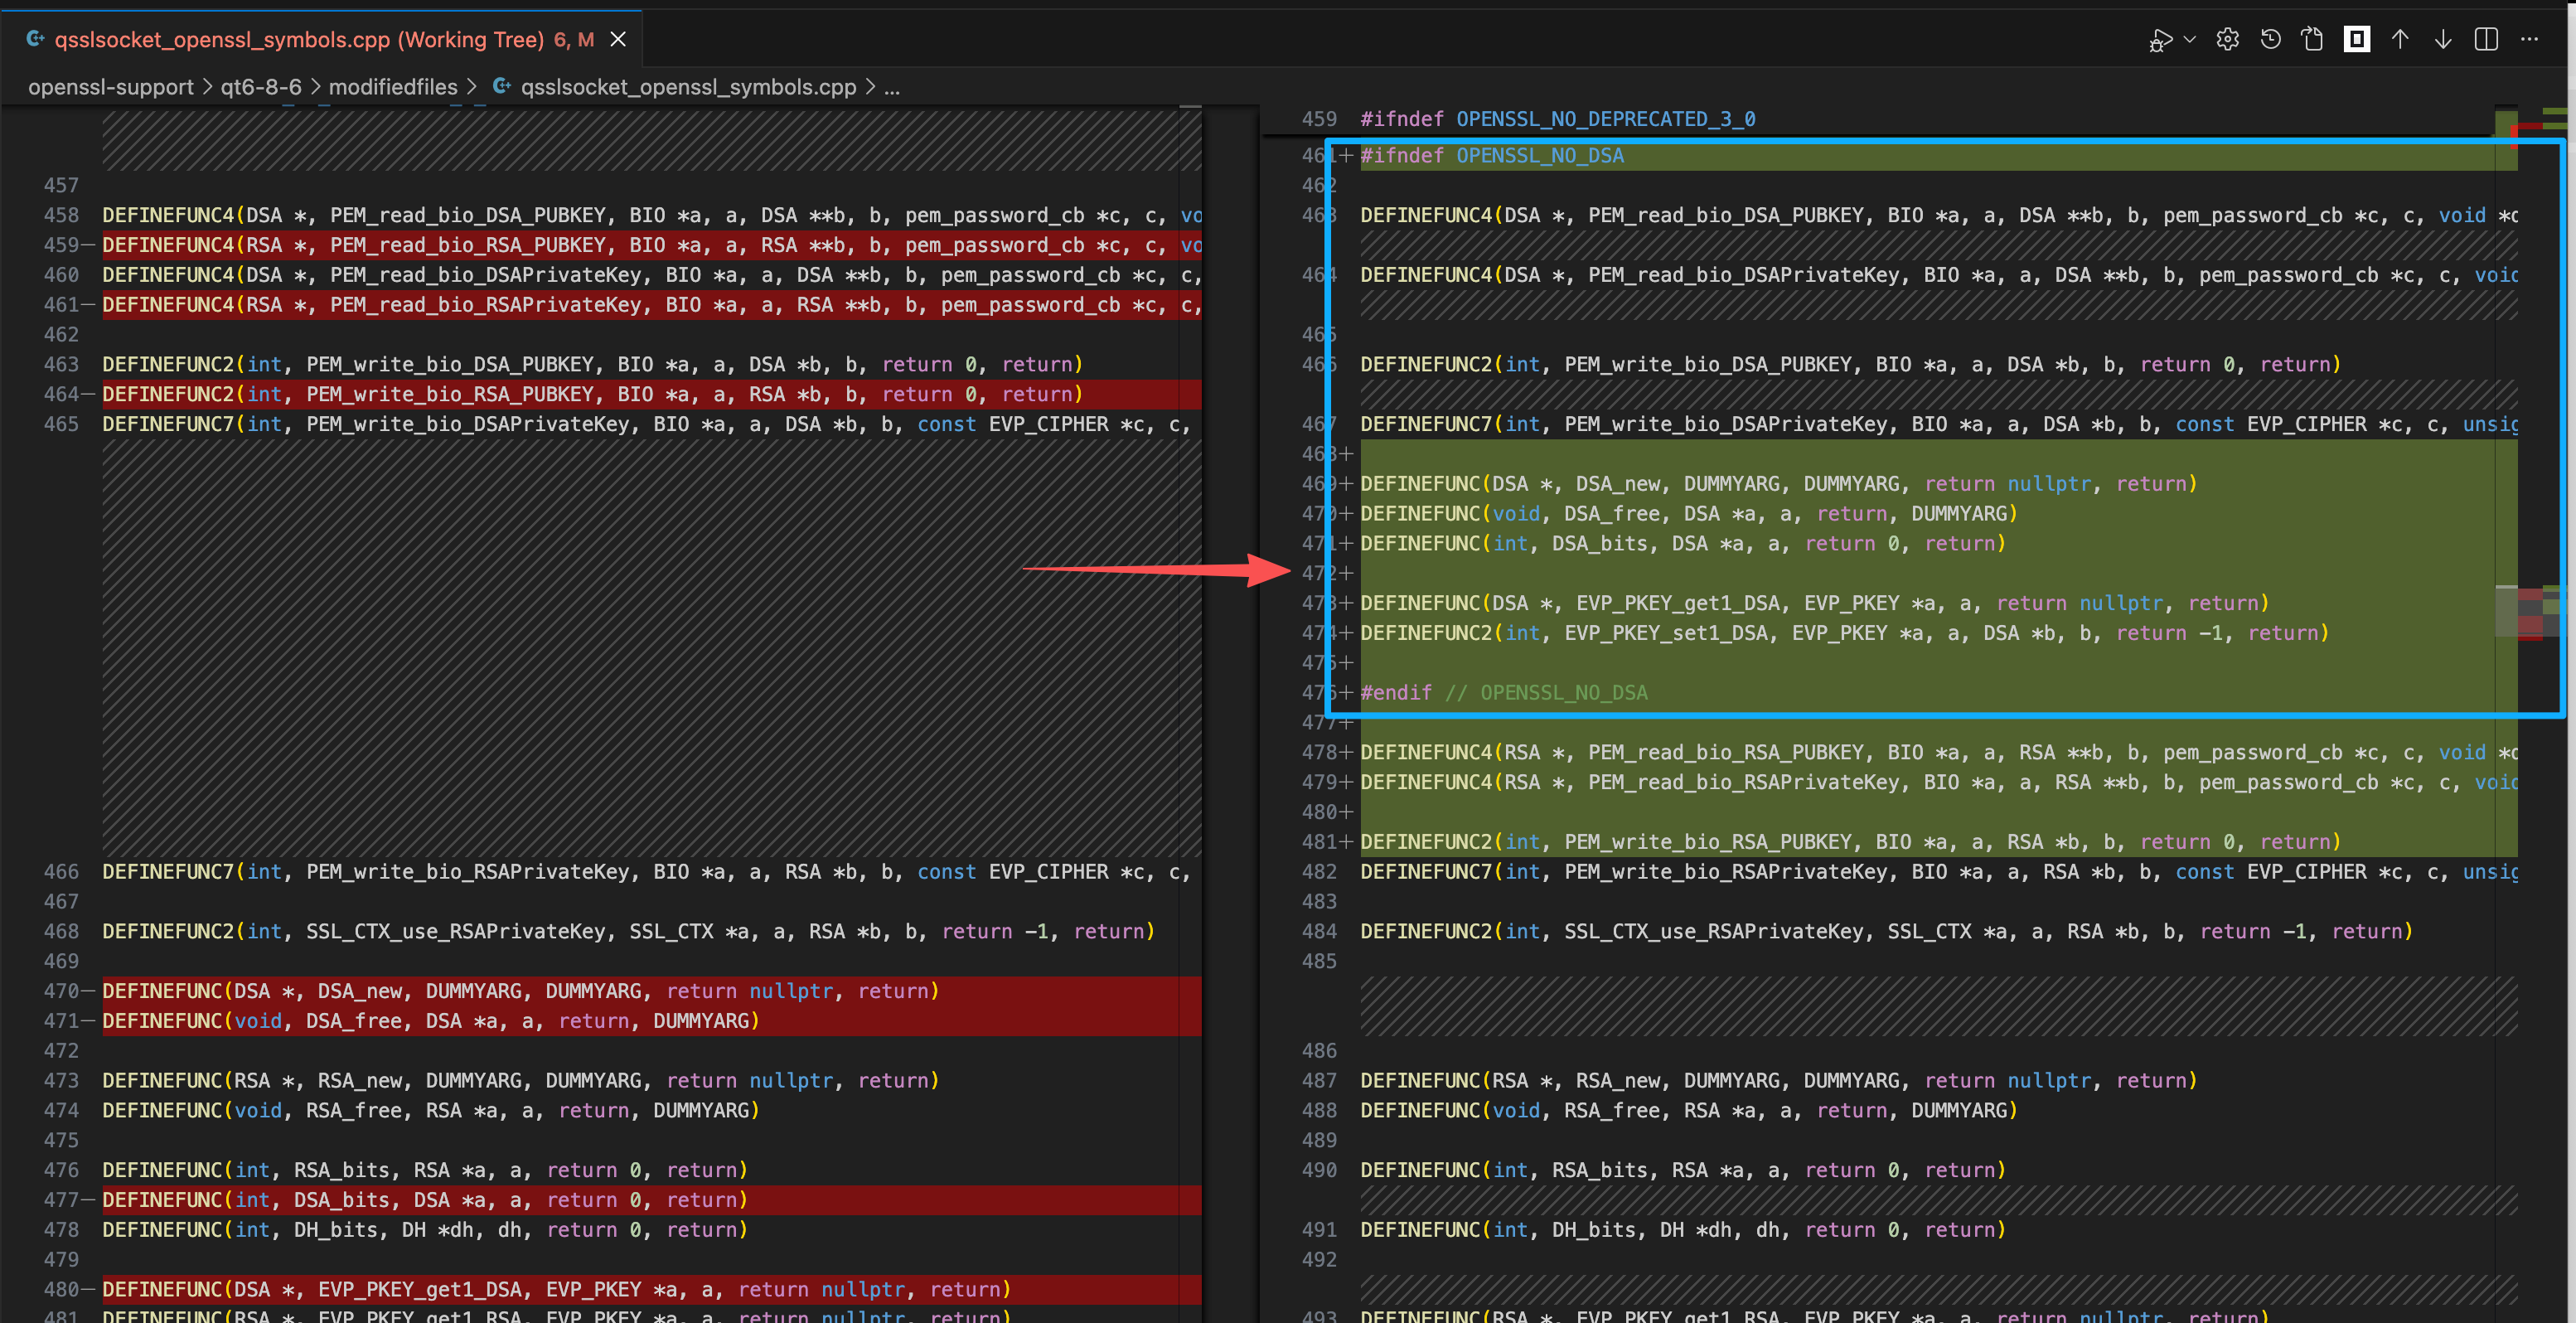Expand the qt6-8-6 breadcrumb folder

[x=260, y=88]
